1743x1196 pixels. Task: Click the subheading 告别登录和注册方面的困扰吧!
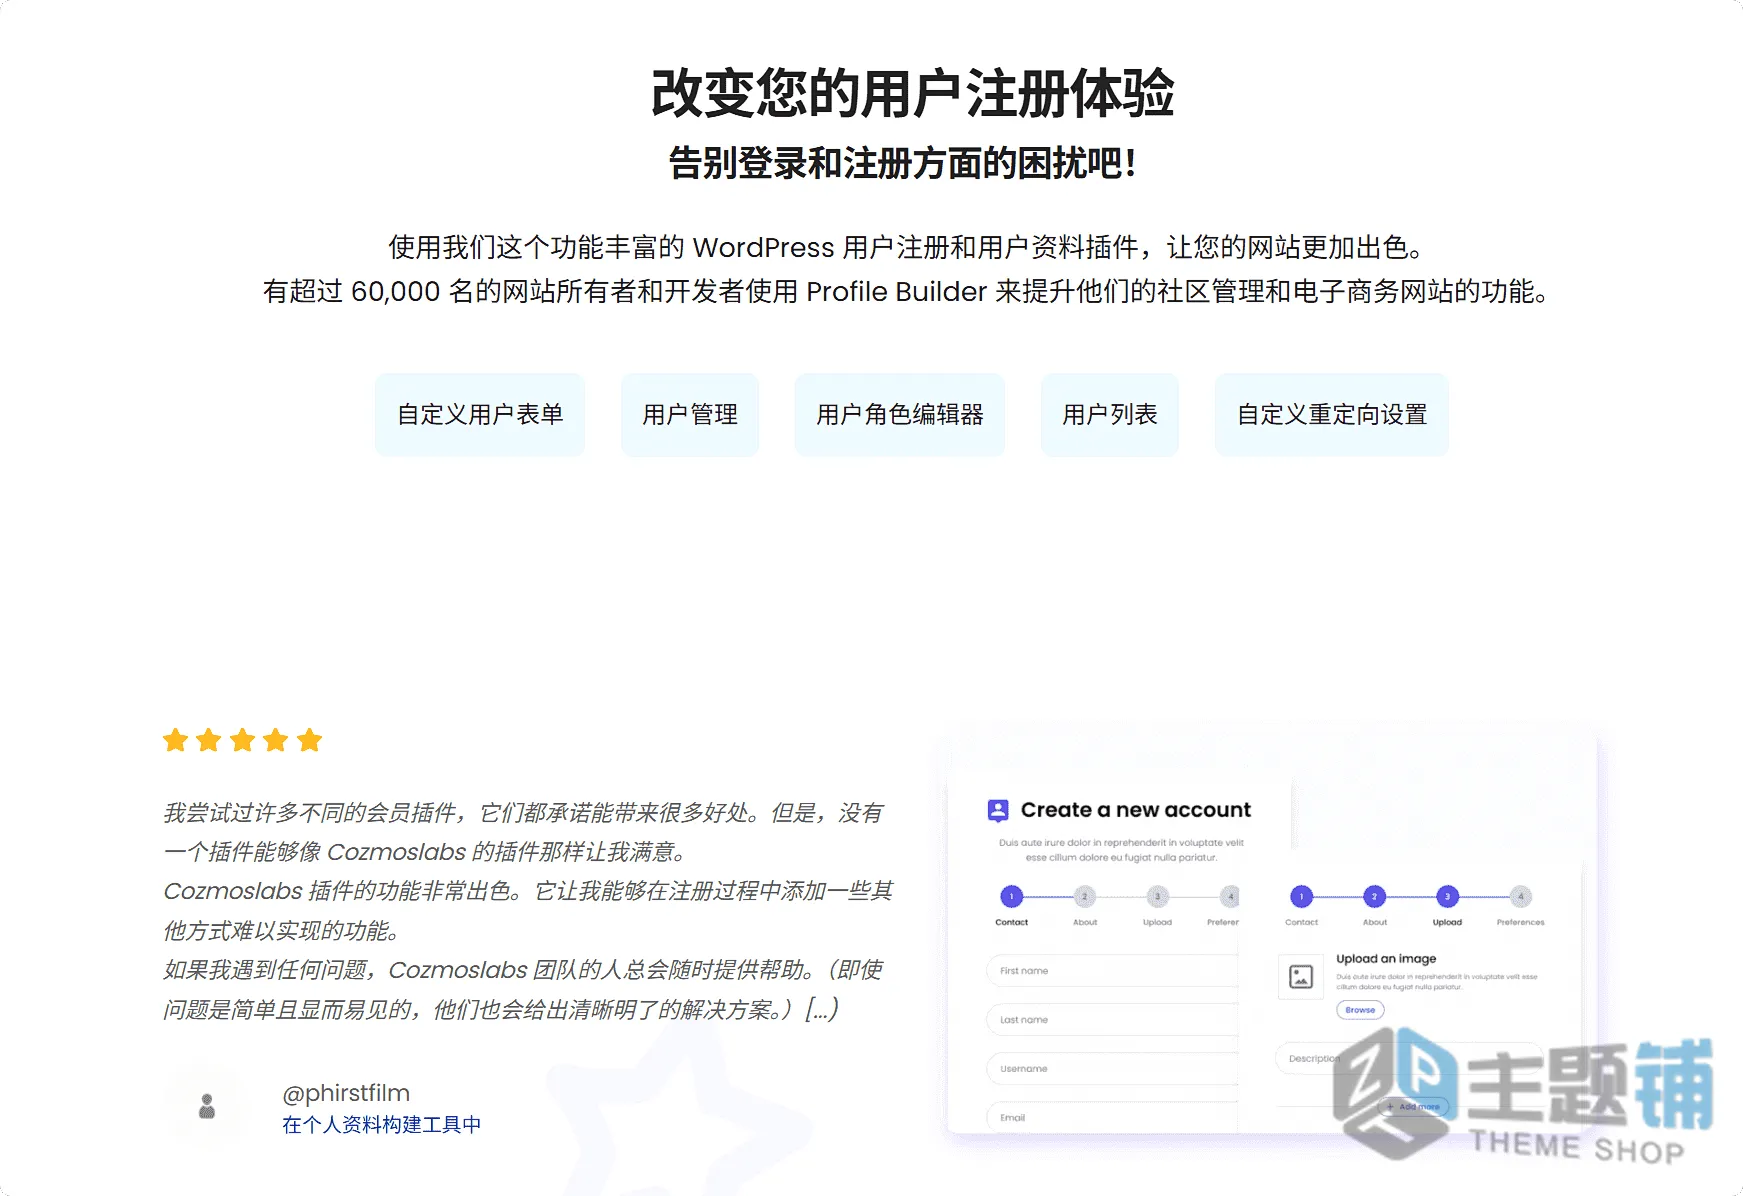[902, 163]
